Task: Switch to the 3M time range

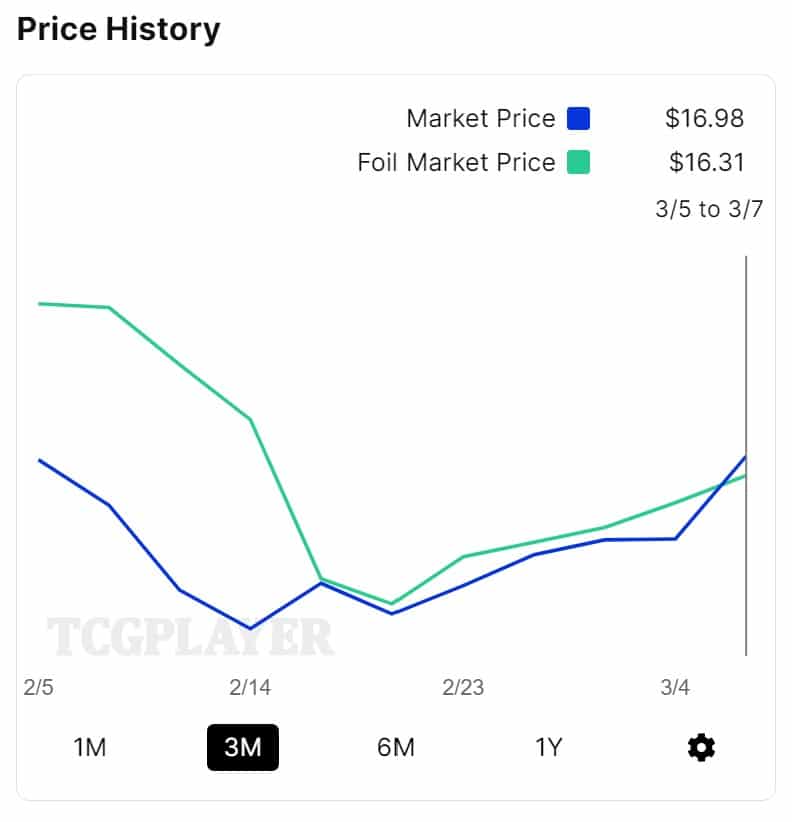Action: click(x=243, y=747)
